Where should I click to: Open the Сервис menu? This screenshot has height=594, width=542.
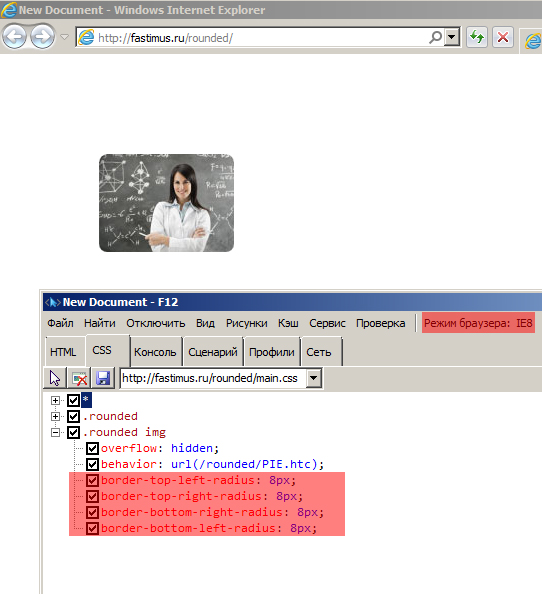click(x=327, y=323)
